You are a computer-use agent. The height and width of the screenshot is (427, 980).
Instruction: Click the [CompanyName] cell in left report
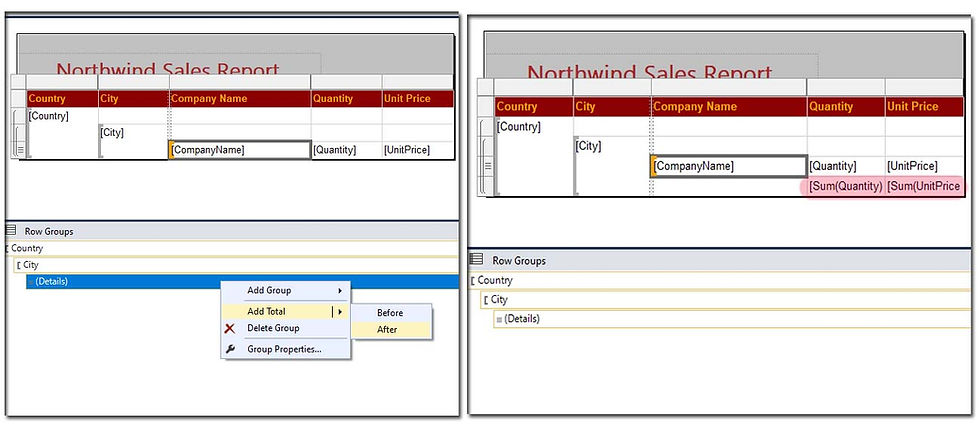point(240,150)
